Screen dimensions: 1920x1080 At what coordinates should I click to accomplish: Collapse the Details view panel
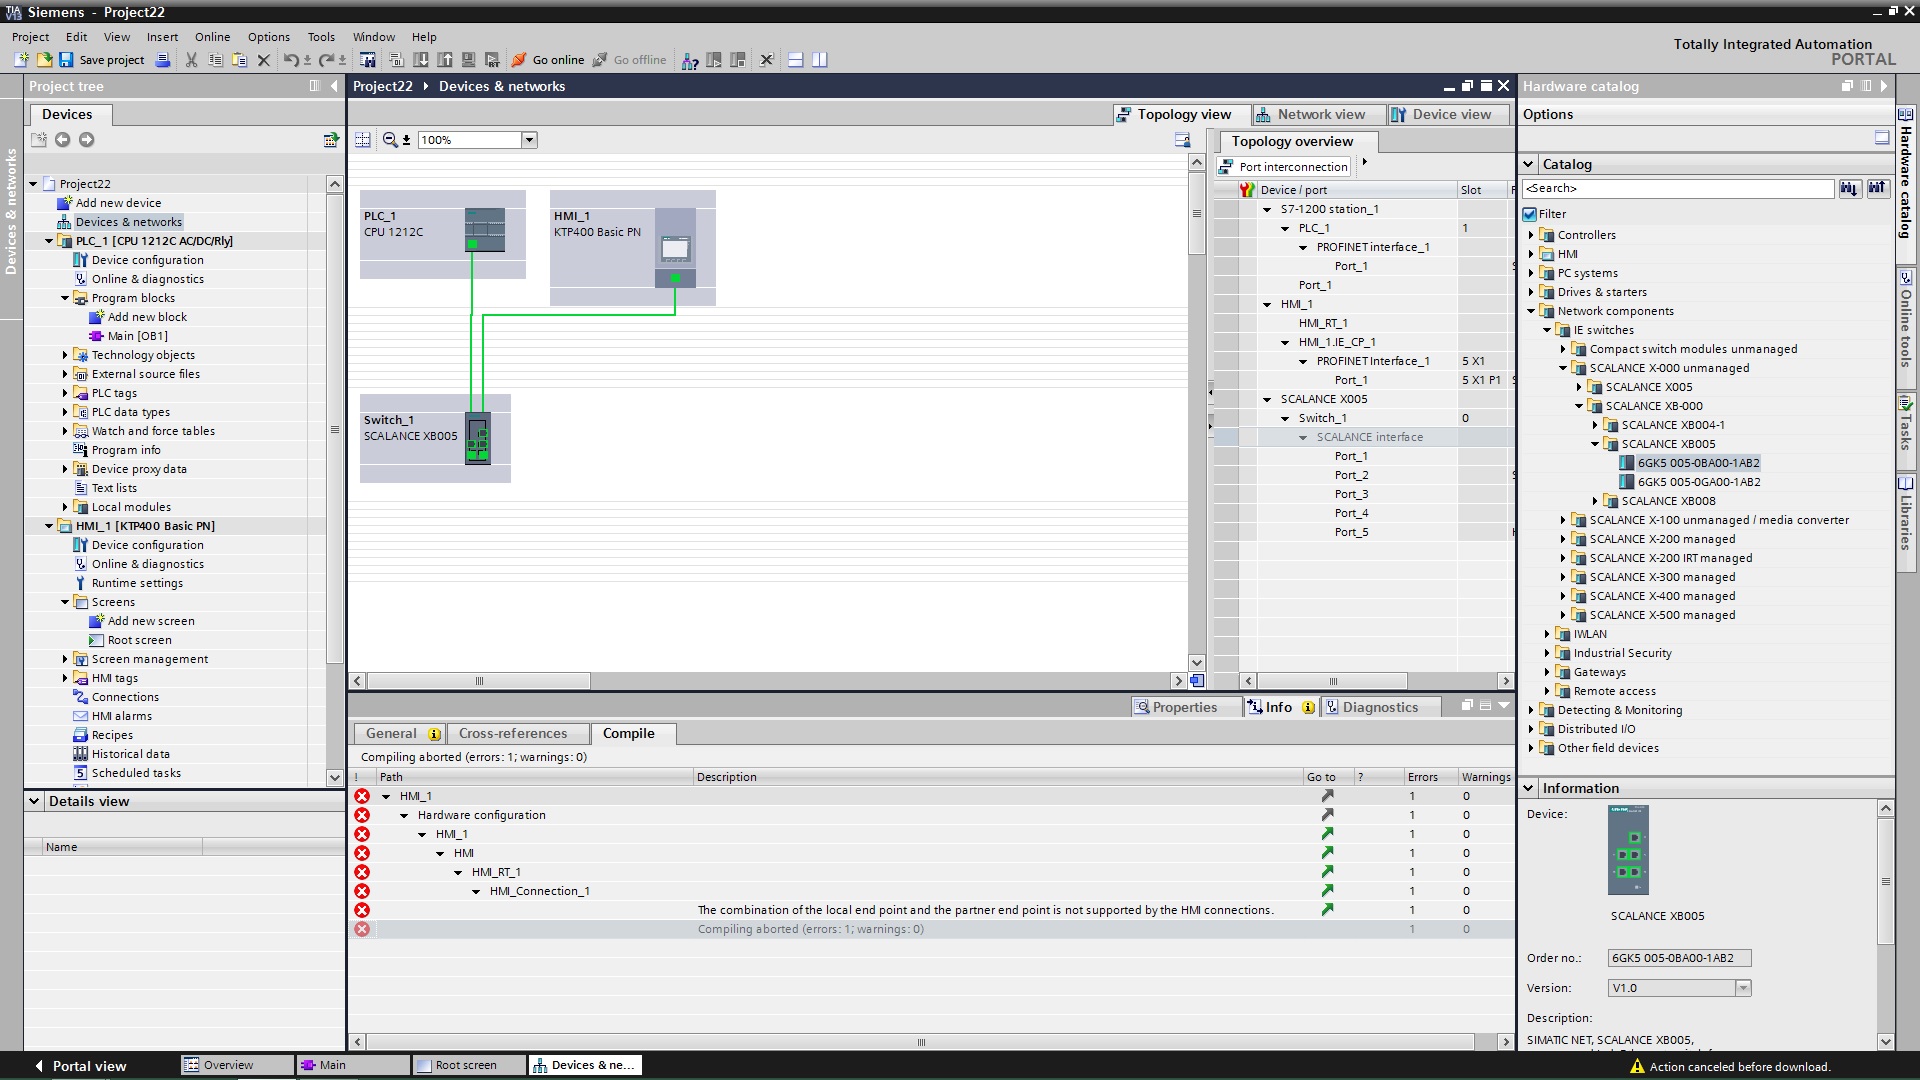pos(34,801)
